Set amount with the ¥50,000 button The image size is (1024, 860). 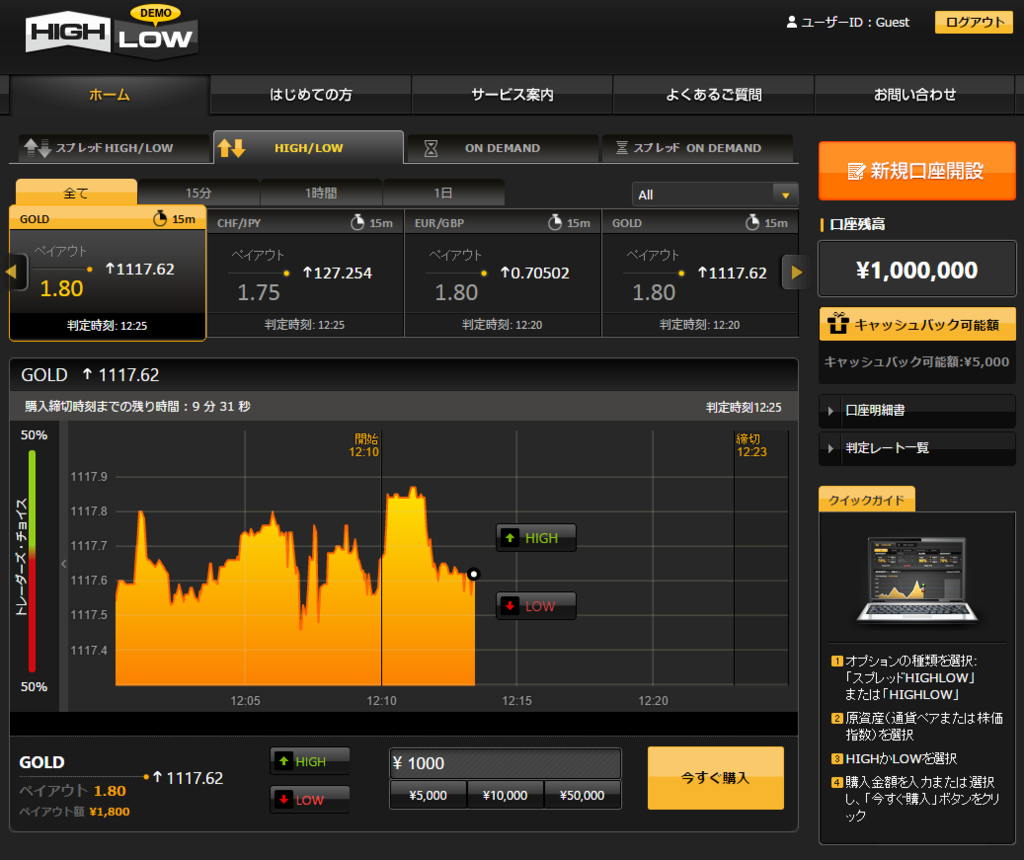coord(583,795)
